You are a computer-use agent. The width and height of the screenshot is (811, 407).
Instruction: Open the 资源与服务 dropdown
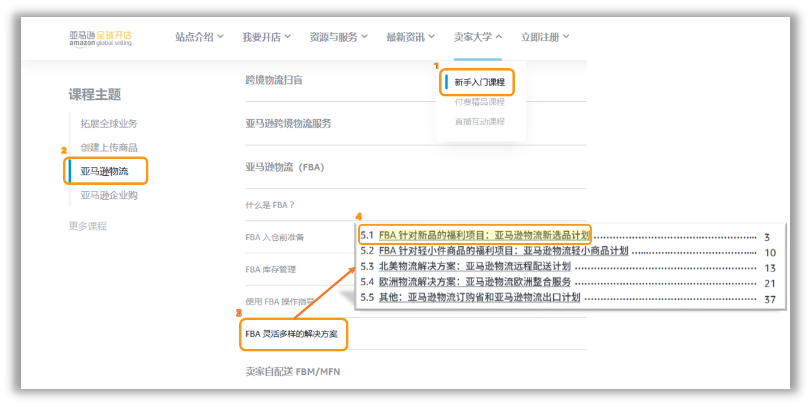click(338, 37)
